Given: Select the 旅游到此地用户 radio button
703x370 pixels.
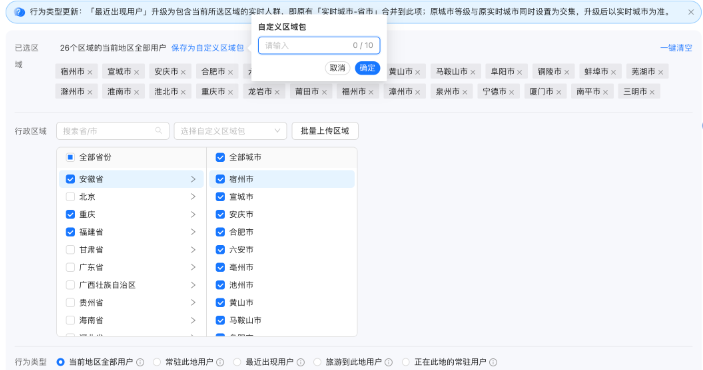Looking at the screenshot, I should pos(317,362).
